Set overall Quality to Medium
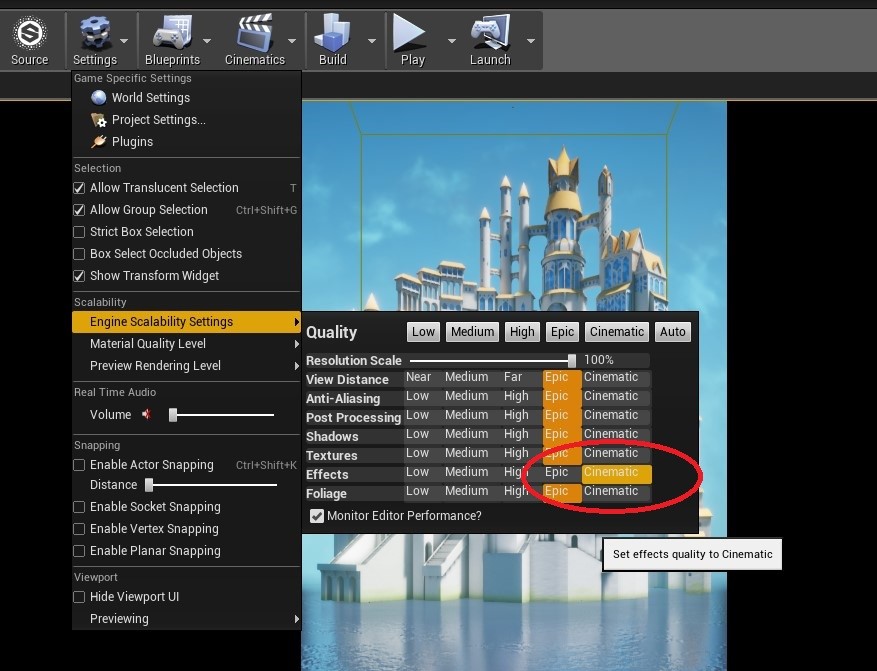Image resolution: width=877 pixels, height=671 pixels. [x=473, y=332]
